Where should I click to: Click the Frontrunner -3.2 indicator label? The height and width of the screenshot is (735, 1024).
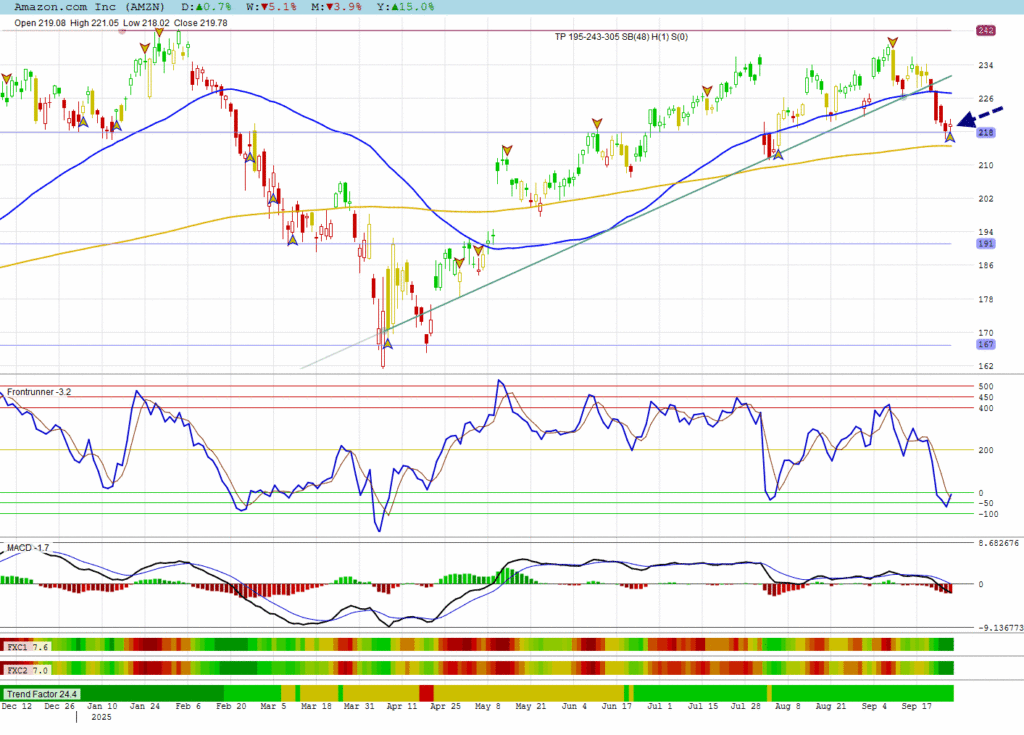click(x=39, y=391)
